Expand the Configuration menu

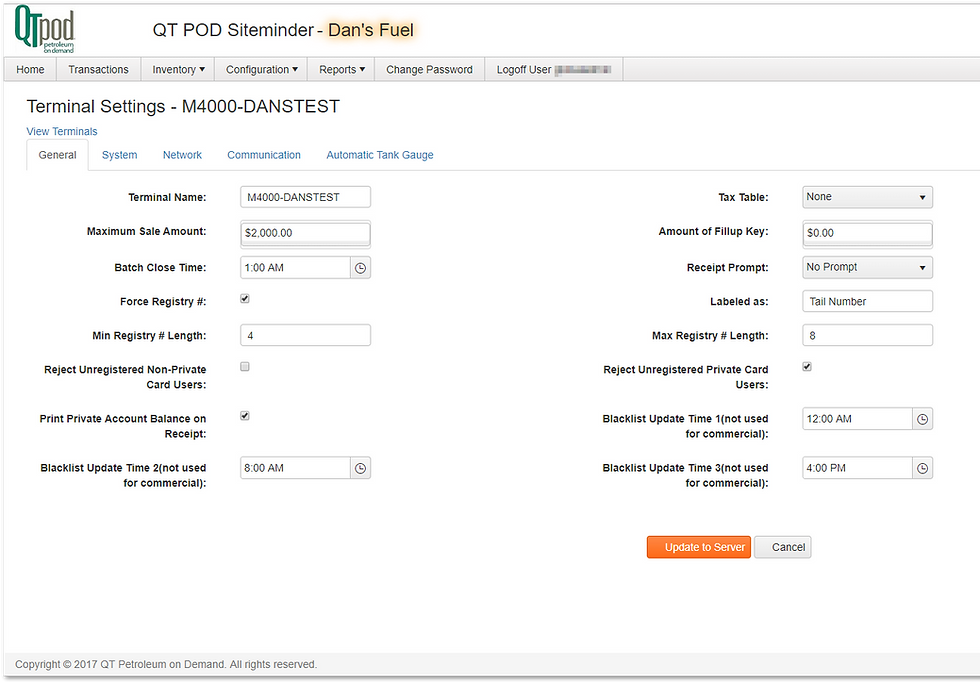pyautogui.click(x=261, y=69)
